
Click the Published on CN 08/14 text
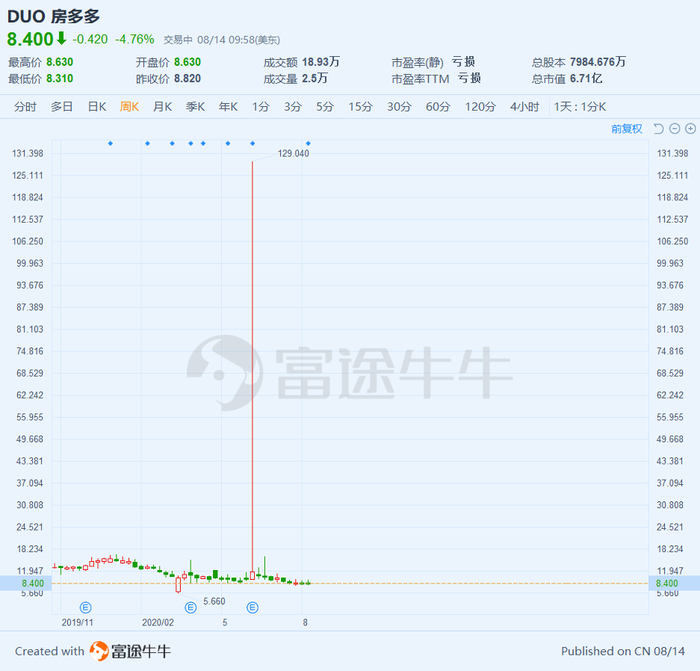(x=623, y=651)
